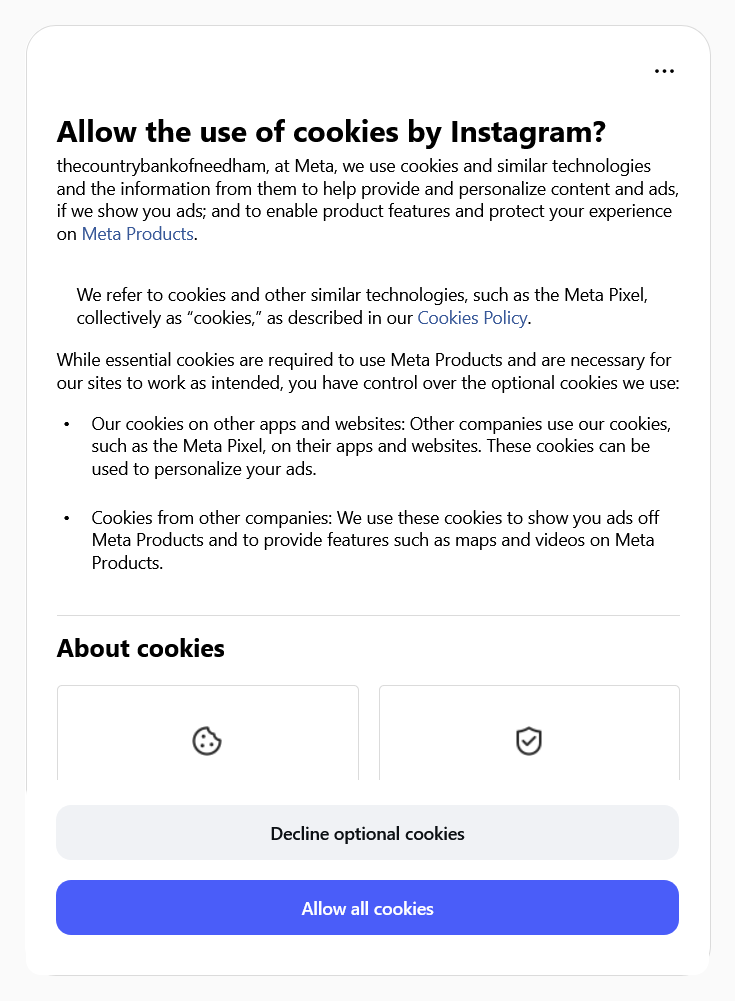This screenshot has width=735, height=1001.
Task: Open the Meta Products link
Action: (x=138, y=234)
